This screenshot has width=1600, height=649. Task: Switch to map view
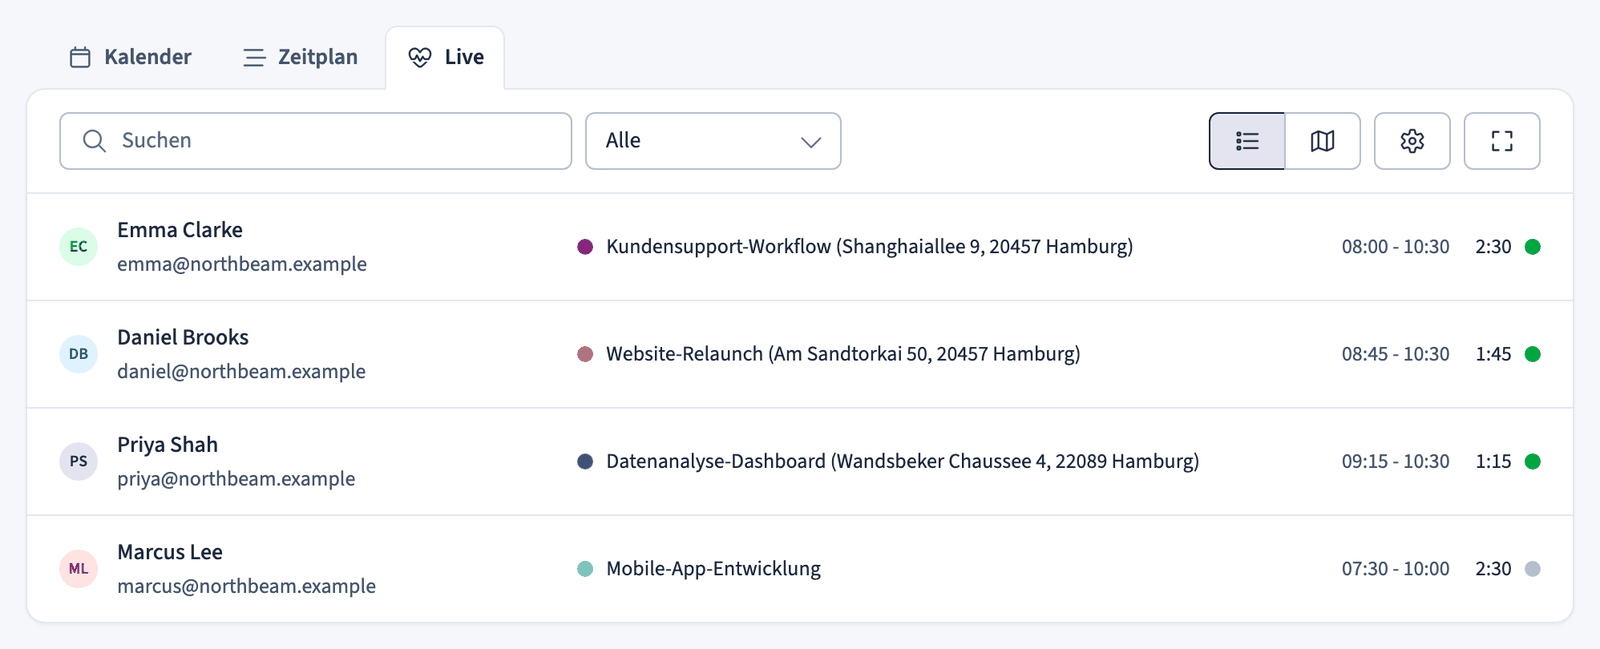(x=1323, y=141)
